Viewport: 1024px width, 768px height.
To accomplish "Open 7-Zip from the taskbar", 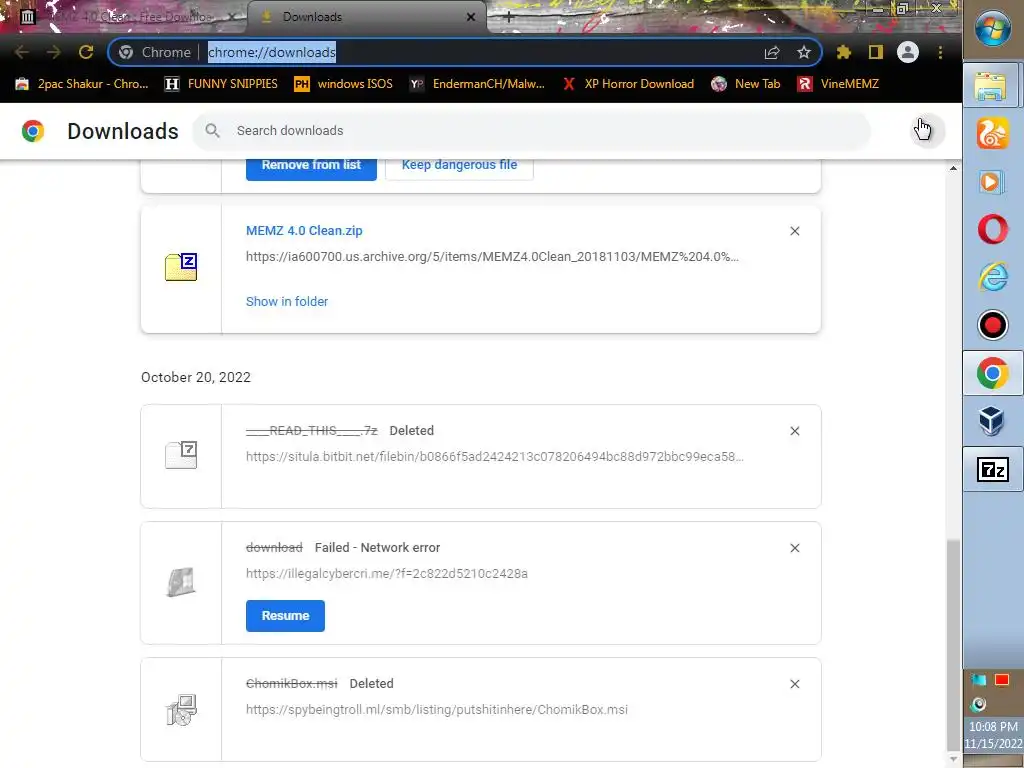I will pyautogui.click(x=993, y=470).
